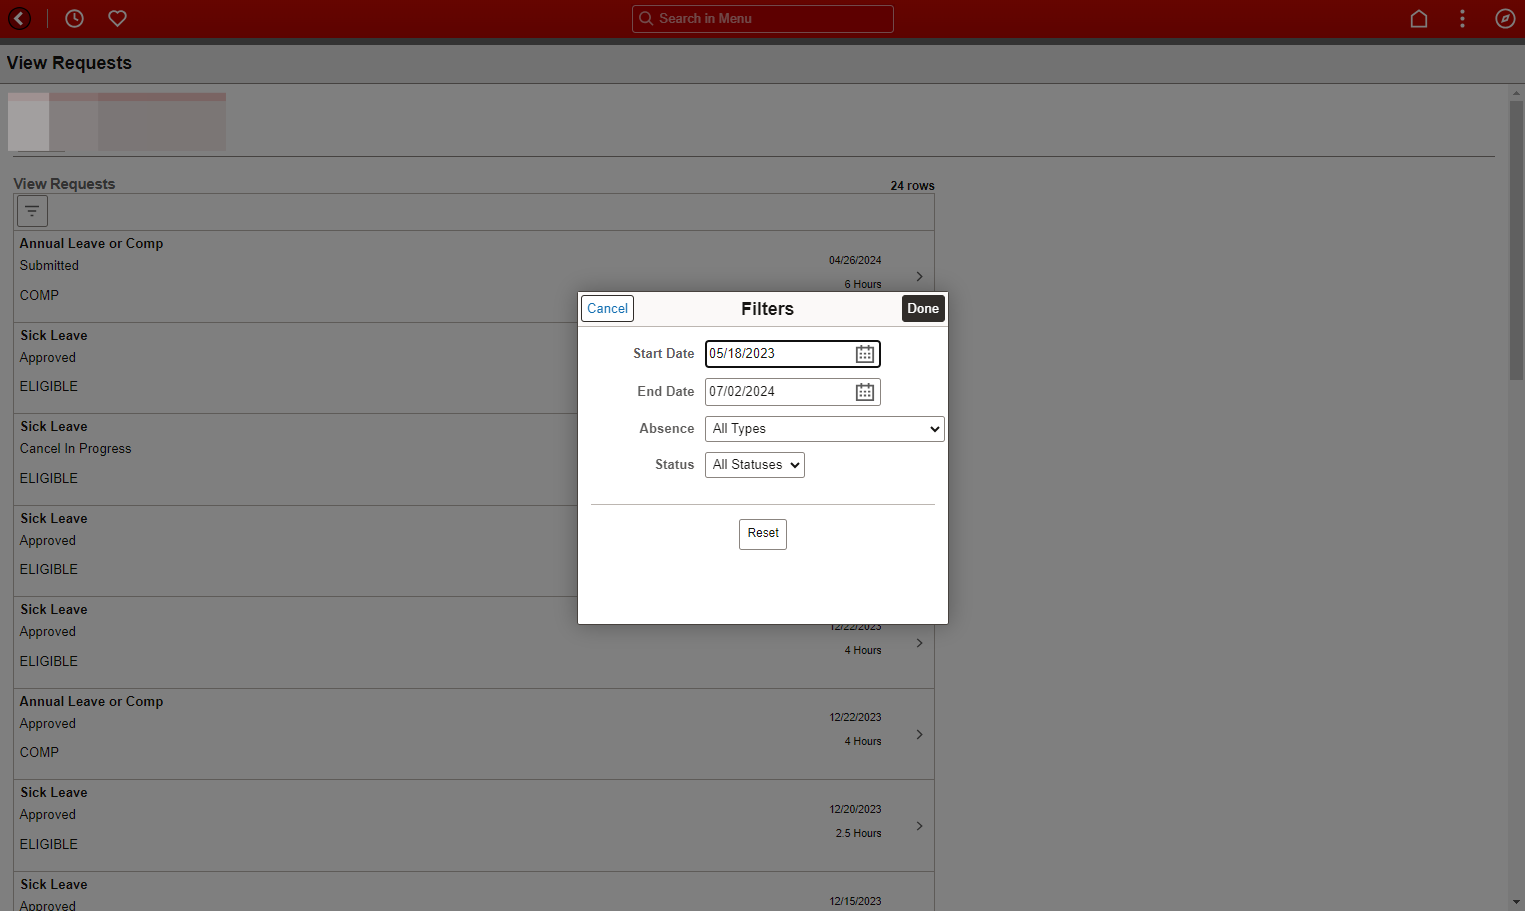
Task: Open the Sick Leave 4 Hours row chevron
Action: pos(919,643)
